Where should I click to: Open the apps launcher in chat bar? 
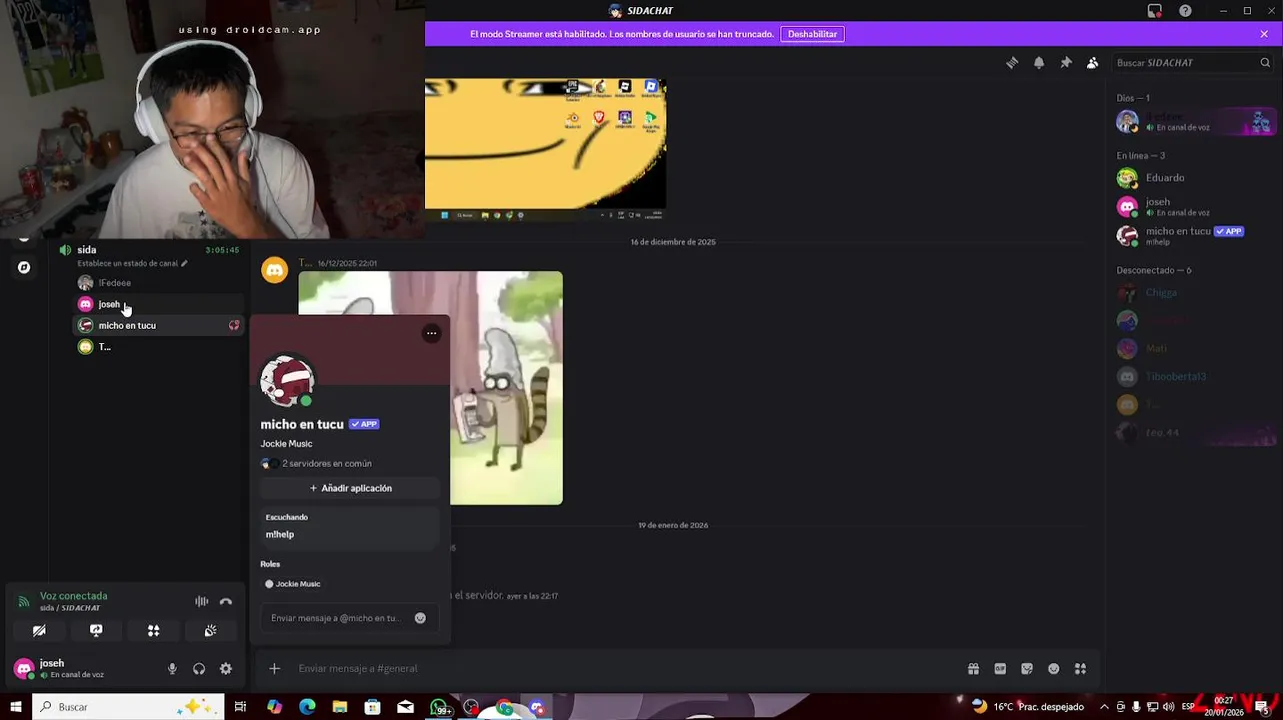1080,669
